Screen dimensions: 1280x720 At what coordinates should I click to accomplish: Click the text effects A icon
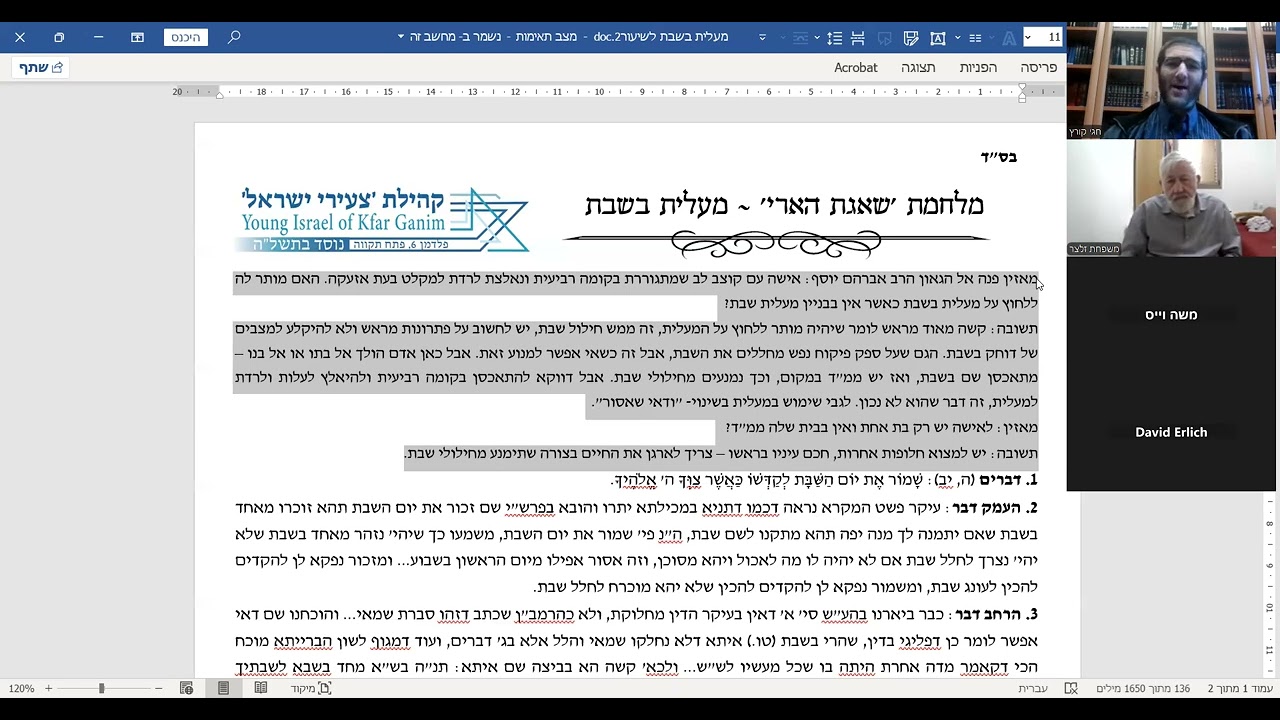click(x=1009, y=38)
